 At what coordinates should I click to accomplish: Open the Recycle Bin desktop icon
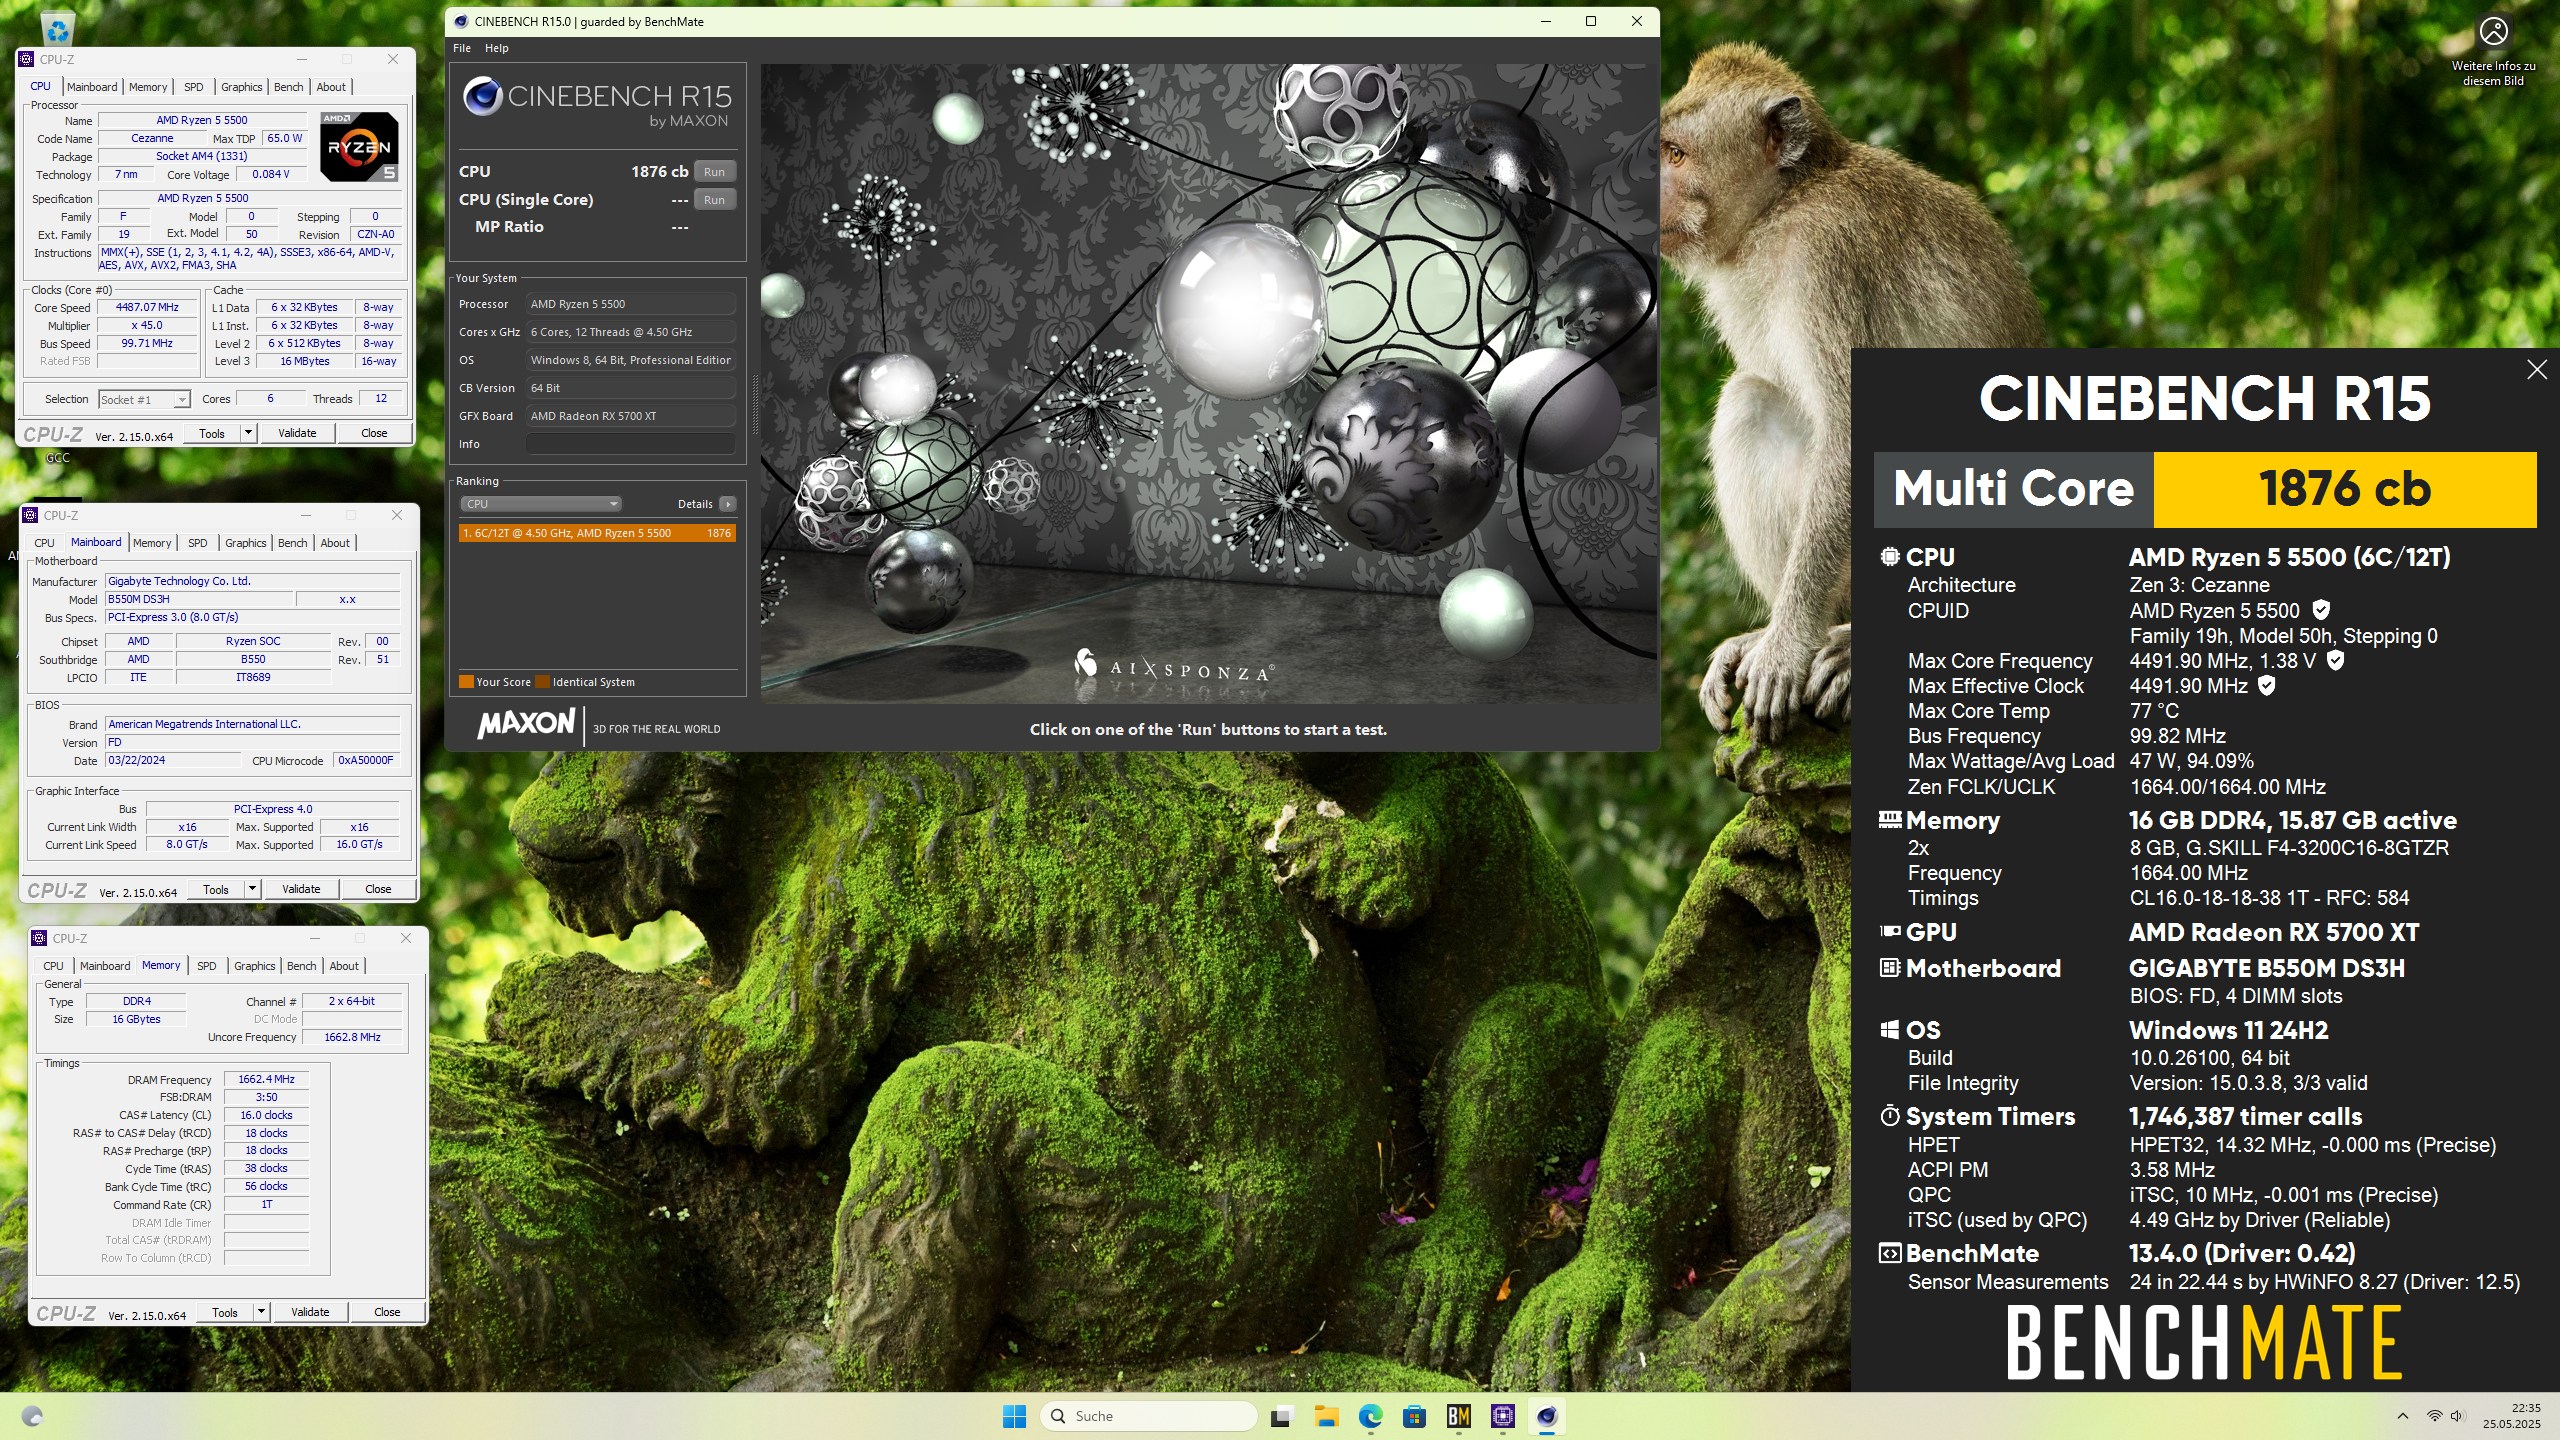point(58,30)
